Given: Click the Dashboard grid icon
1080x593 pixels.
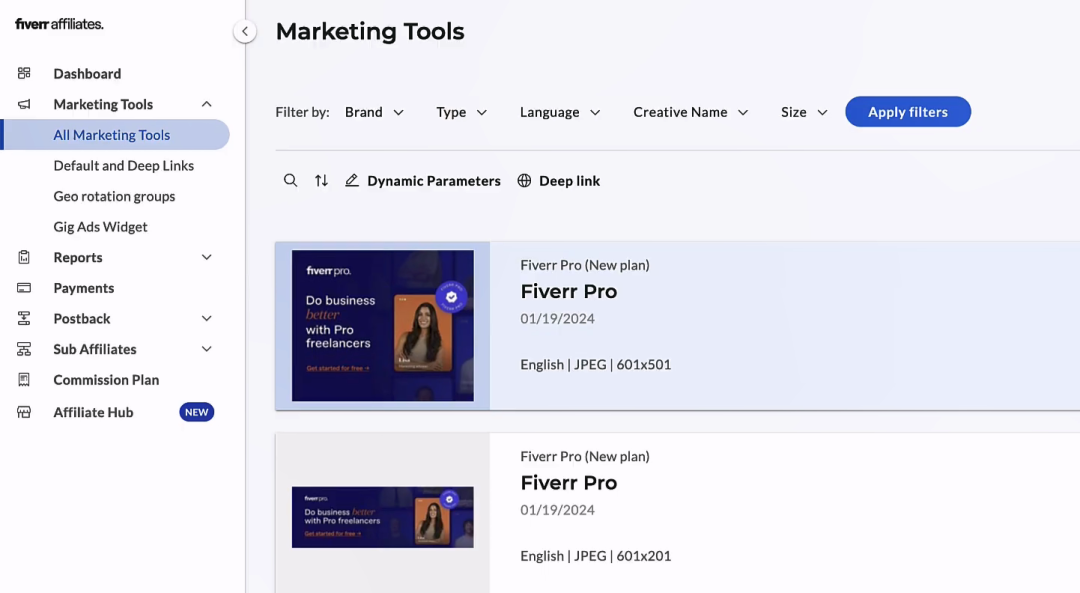Looking at the screenshot, I should click(x=24, y=73).
